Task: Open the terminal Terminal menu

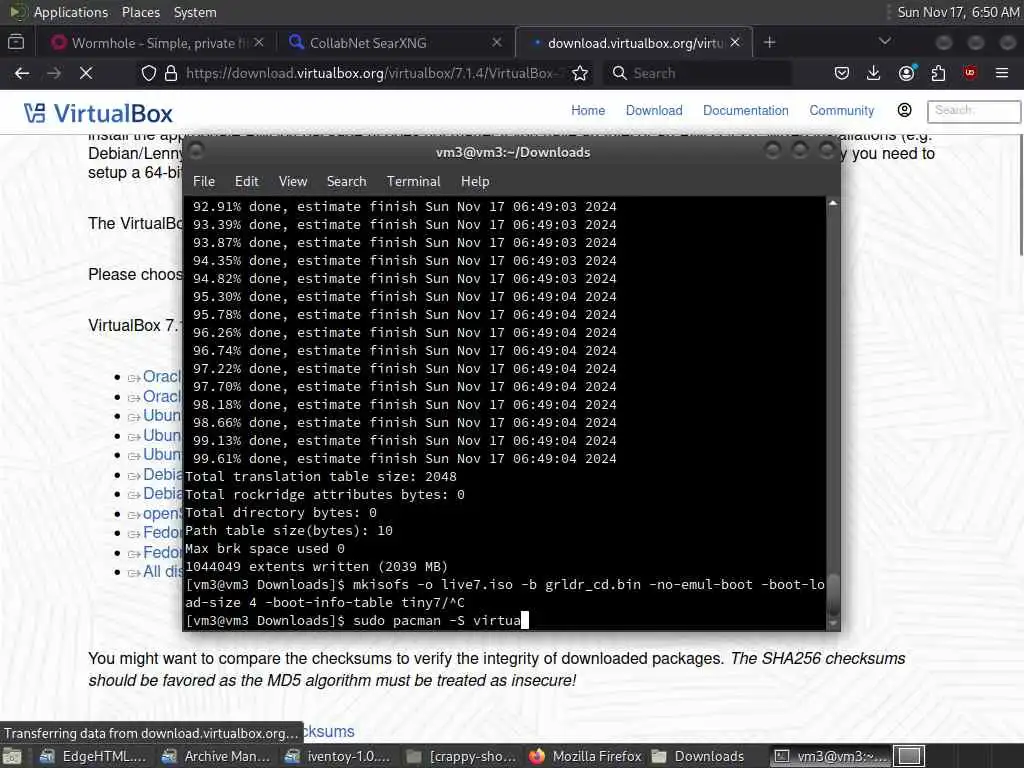Action: coord(413,182)
